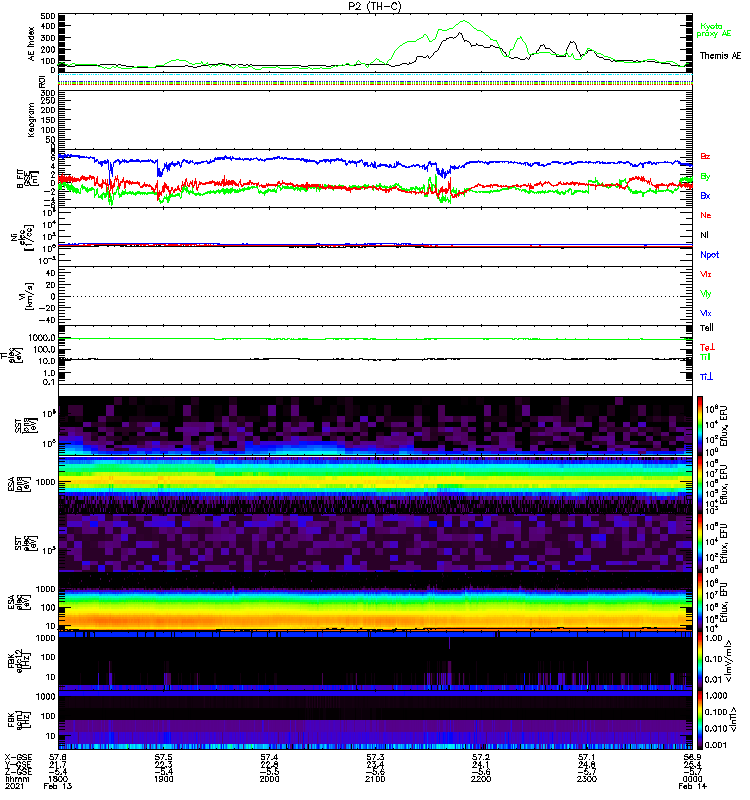750x800 pixels.
Task: Click the X-GSE value 57.1
Action: click(587, 757)
